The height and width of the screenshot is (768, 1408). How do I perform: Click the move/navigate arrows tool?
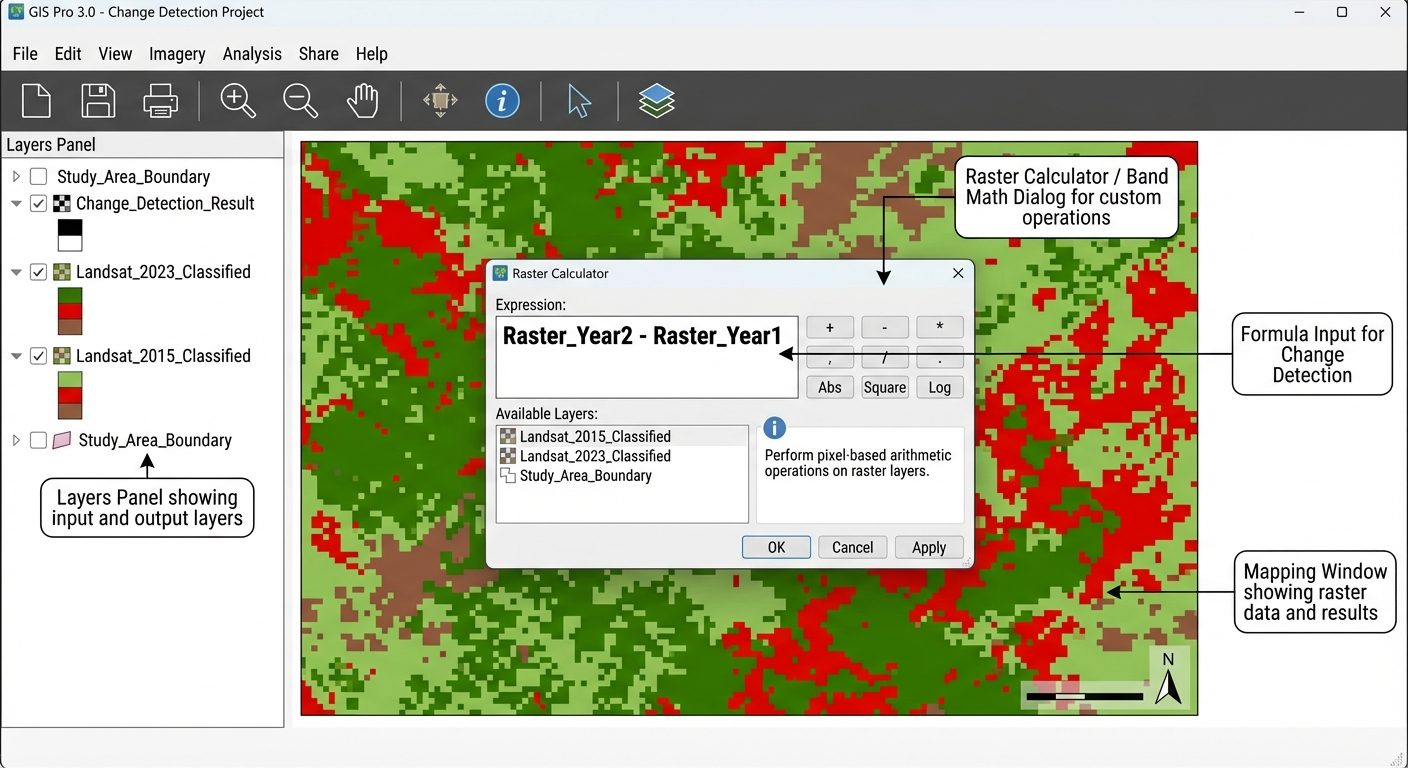point(439,100)
